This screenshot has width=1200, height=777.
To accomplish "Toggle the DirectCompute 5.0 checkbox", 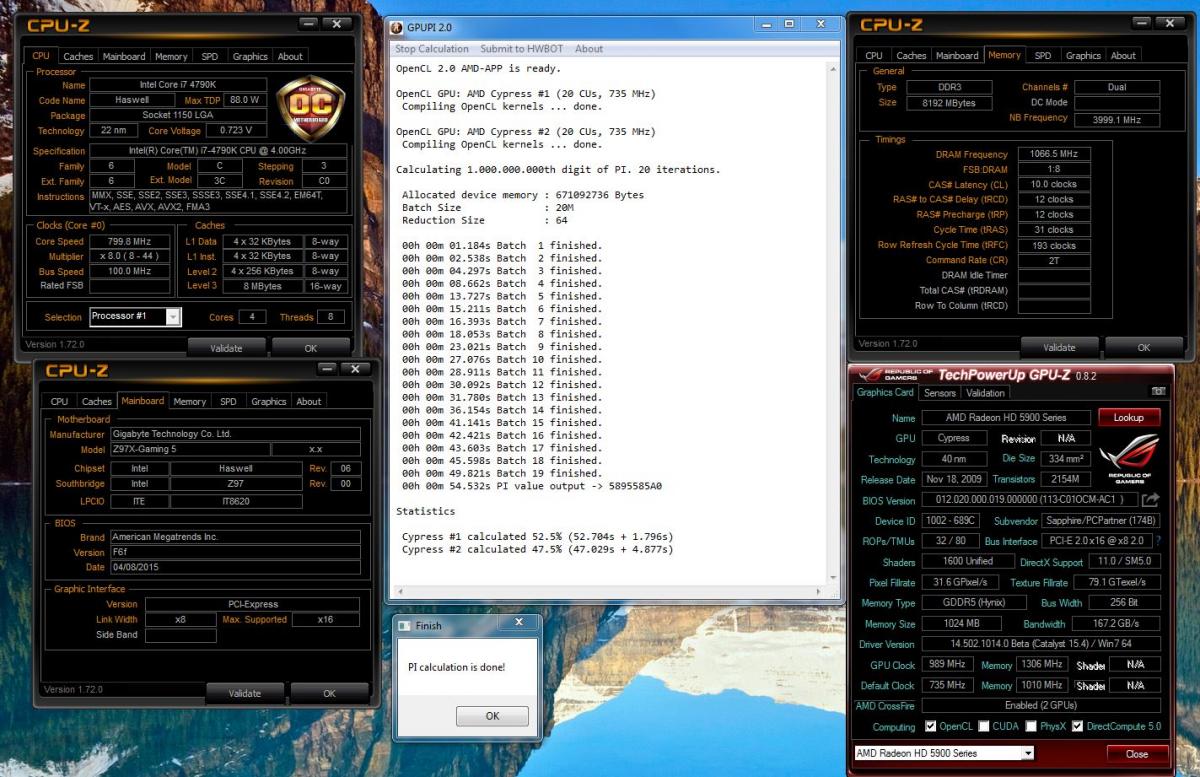I will 1078,727.
